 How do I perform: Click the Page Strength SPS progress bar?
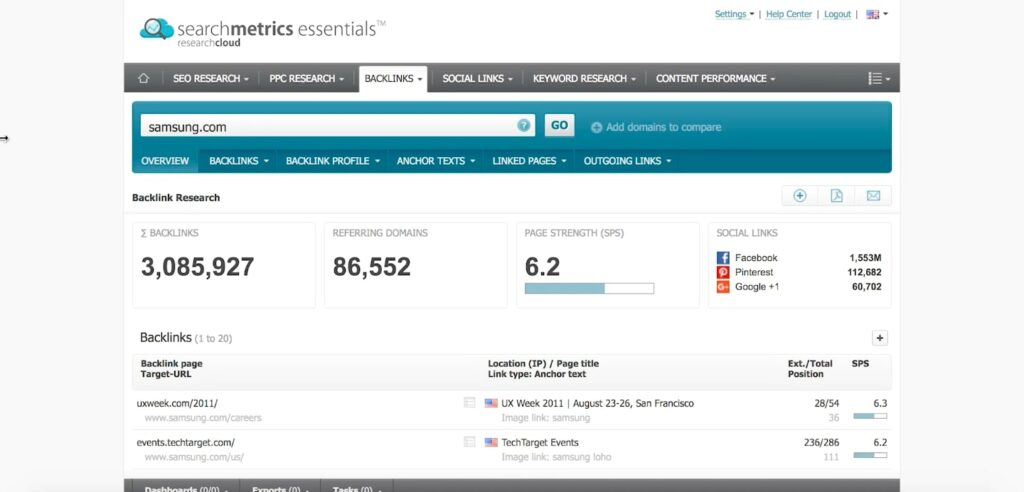click(x=589, y=288)
